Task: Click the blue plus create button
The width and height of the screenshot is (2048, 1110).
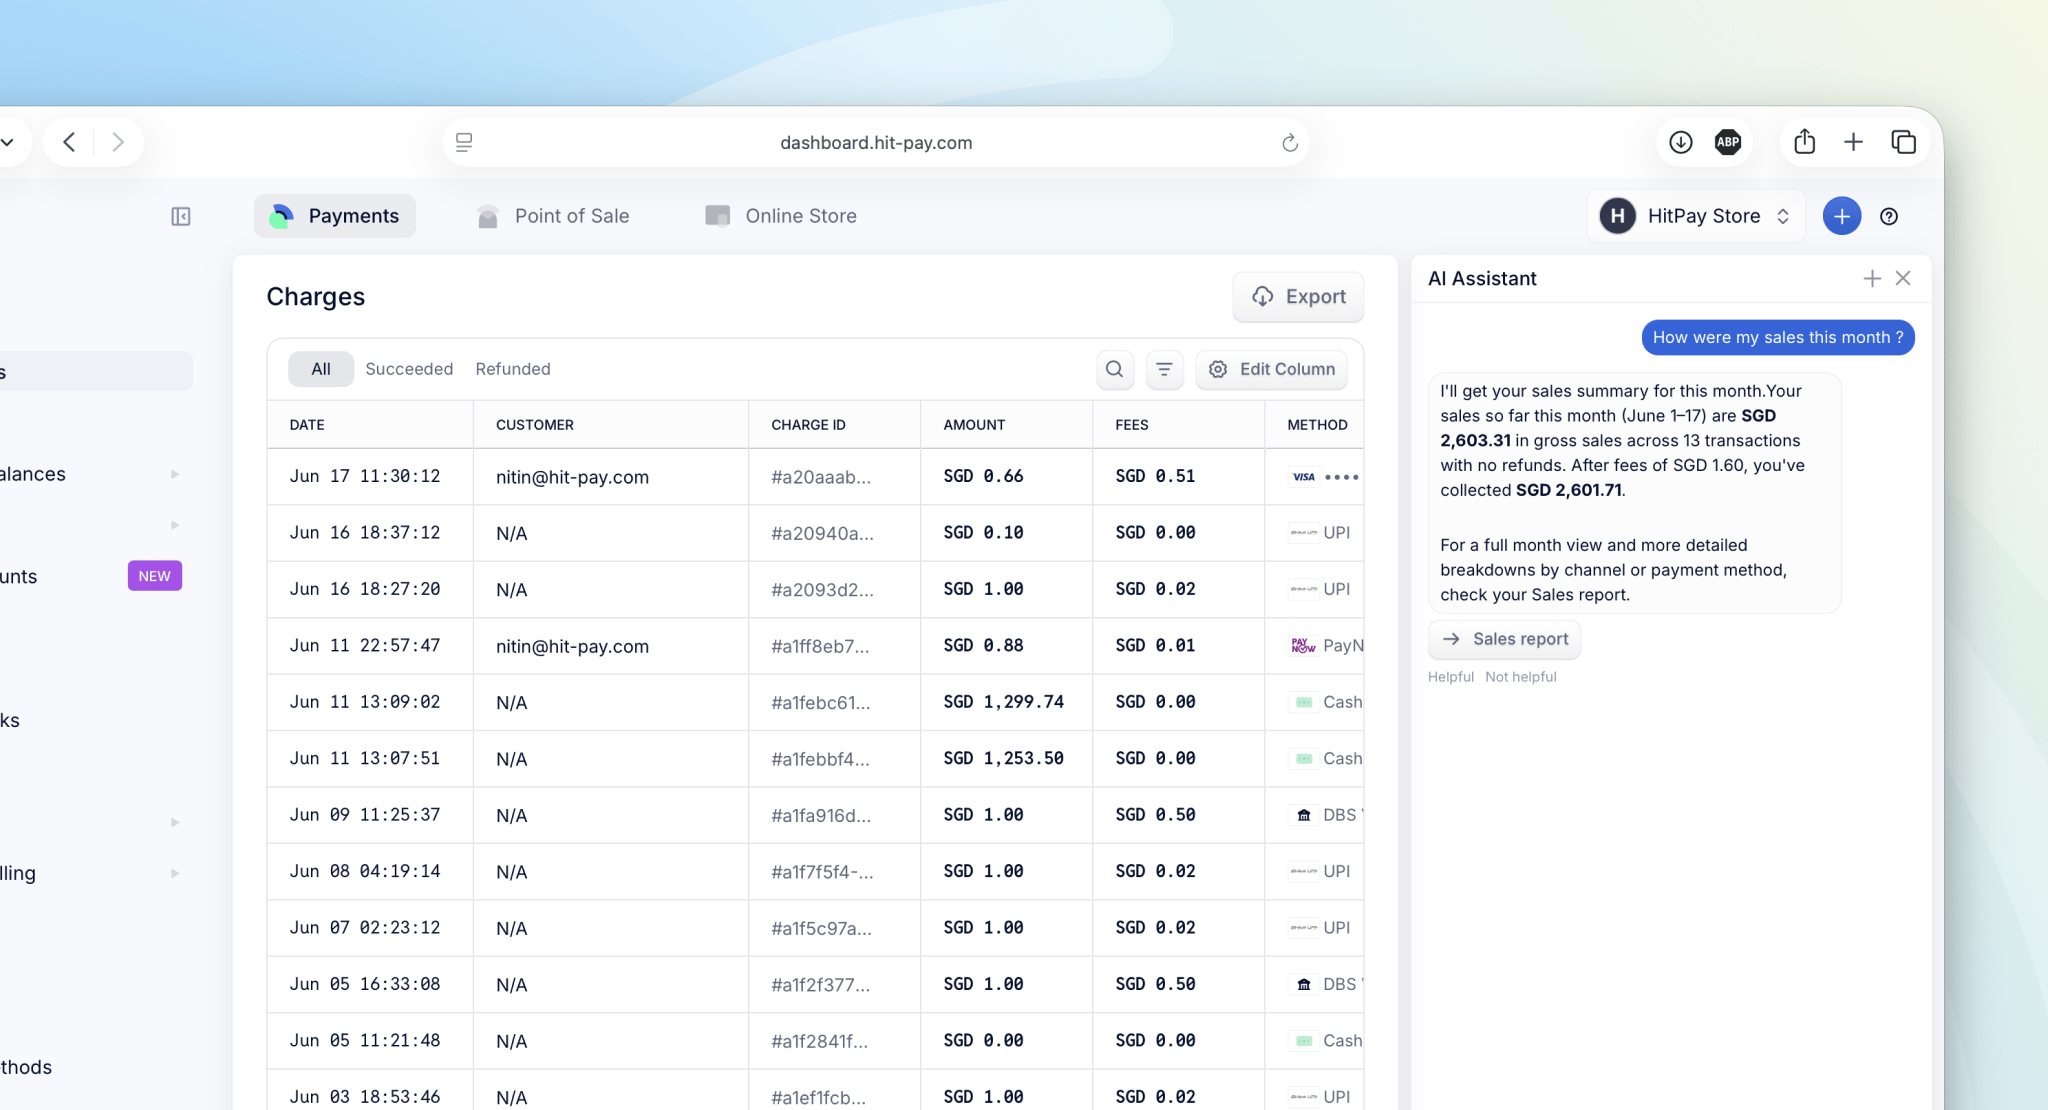Action: click(x=1842, y=216)
